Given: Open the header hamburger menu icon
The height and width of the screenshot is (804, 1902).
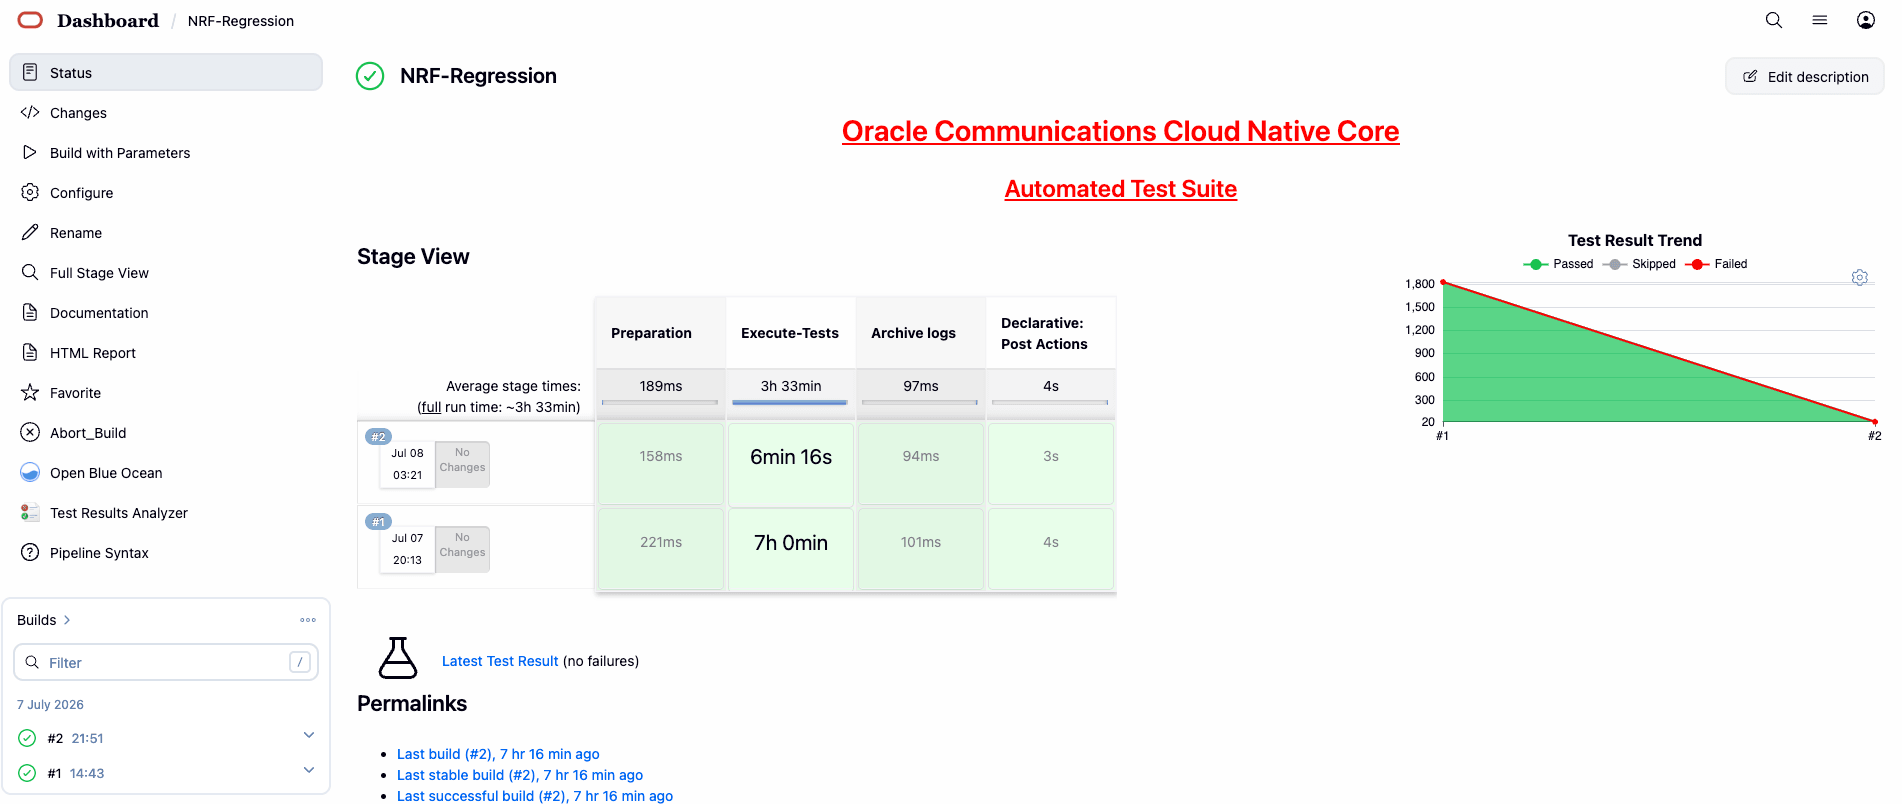Looking at the screenshot, I should point(1820,20).
